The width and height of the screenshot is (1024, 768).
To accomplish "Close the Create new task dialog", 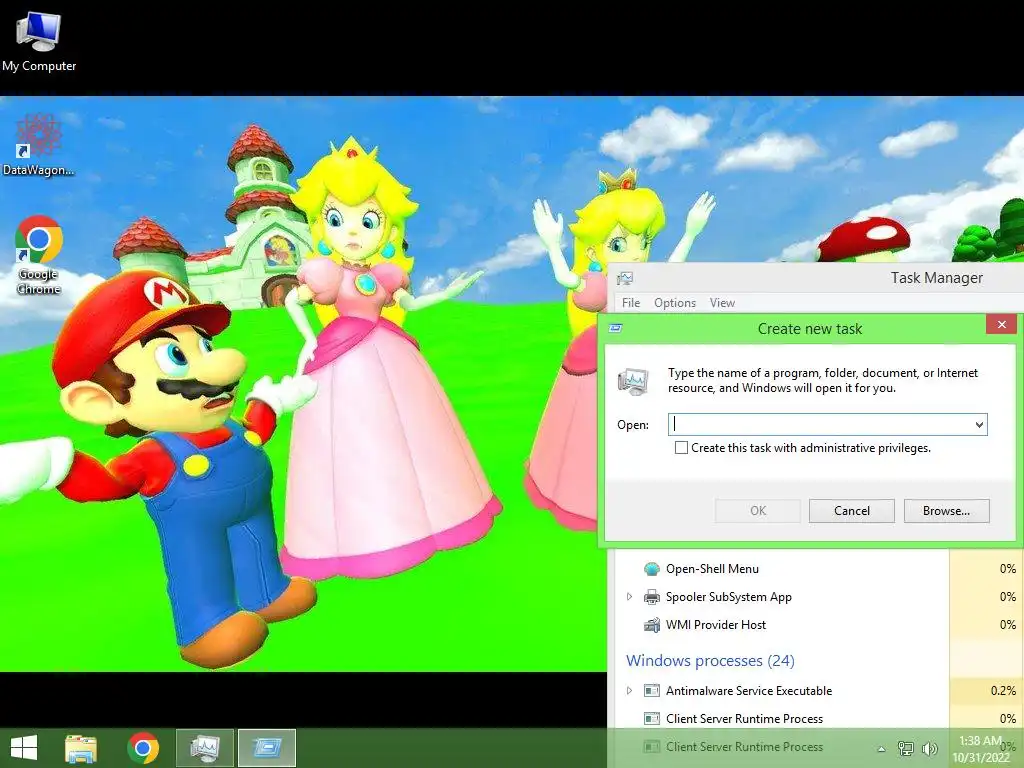I will coord(1001,325).
